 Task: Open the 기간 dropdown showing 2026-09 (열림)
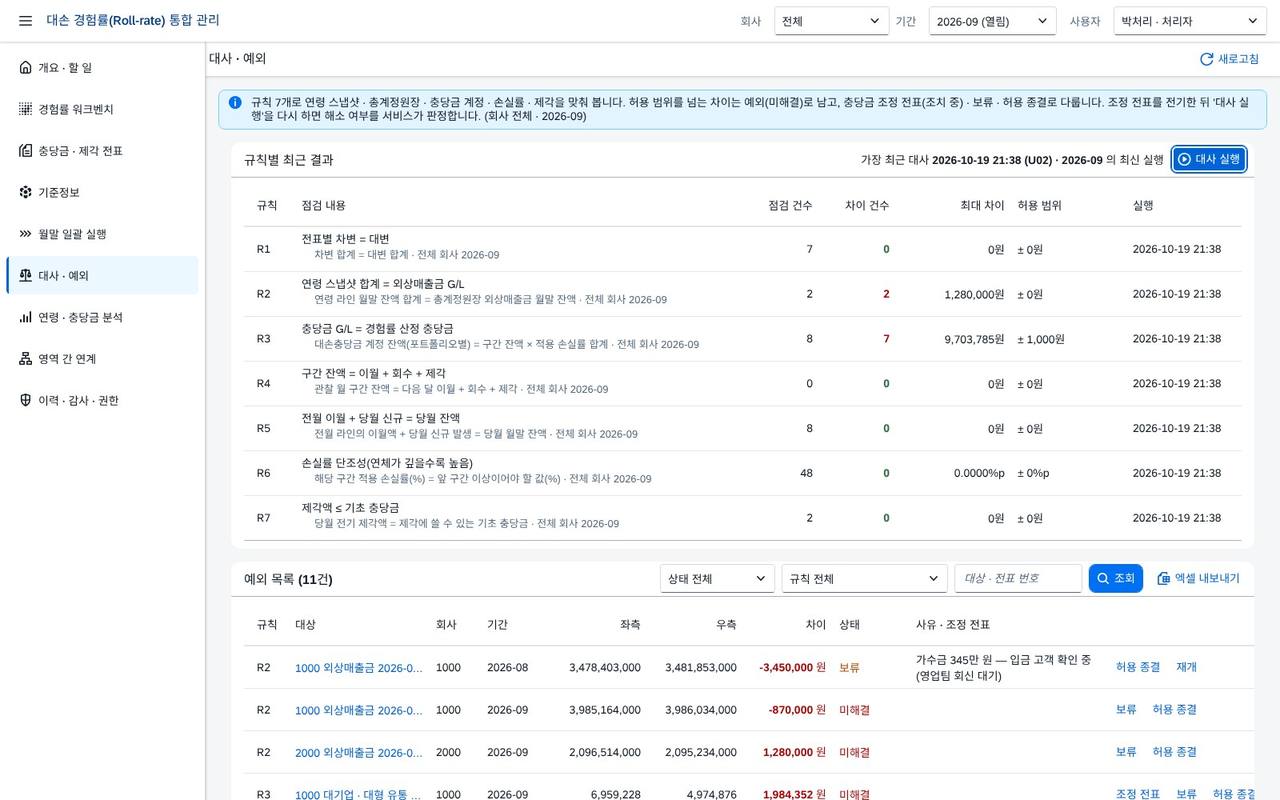[992, 21]
